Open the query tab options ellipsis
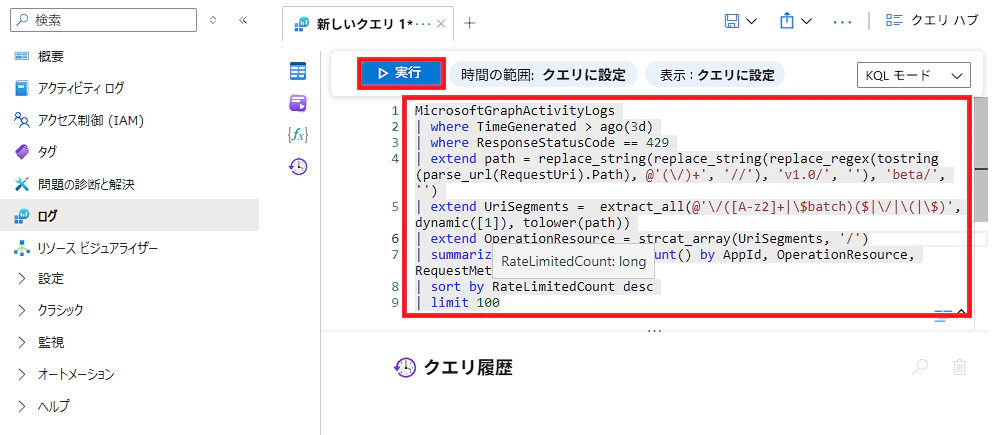The width and height of the screenshot is (1007, 435). [423, 24]
